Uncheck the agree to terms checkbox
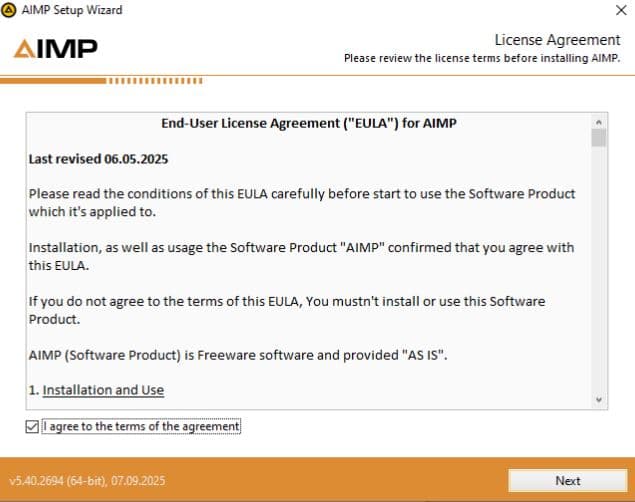 tap(35, 427)
